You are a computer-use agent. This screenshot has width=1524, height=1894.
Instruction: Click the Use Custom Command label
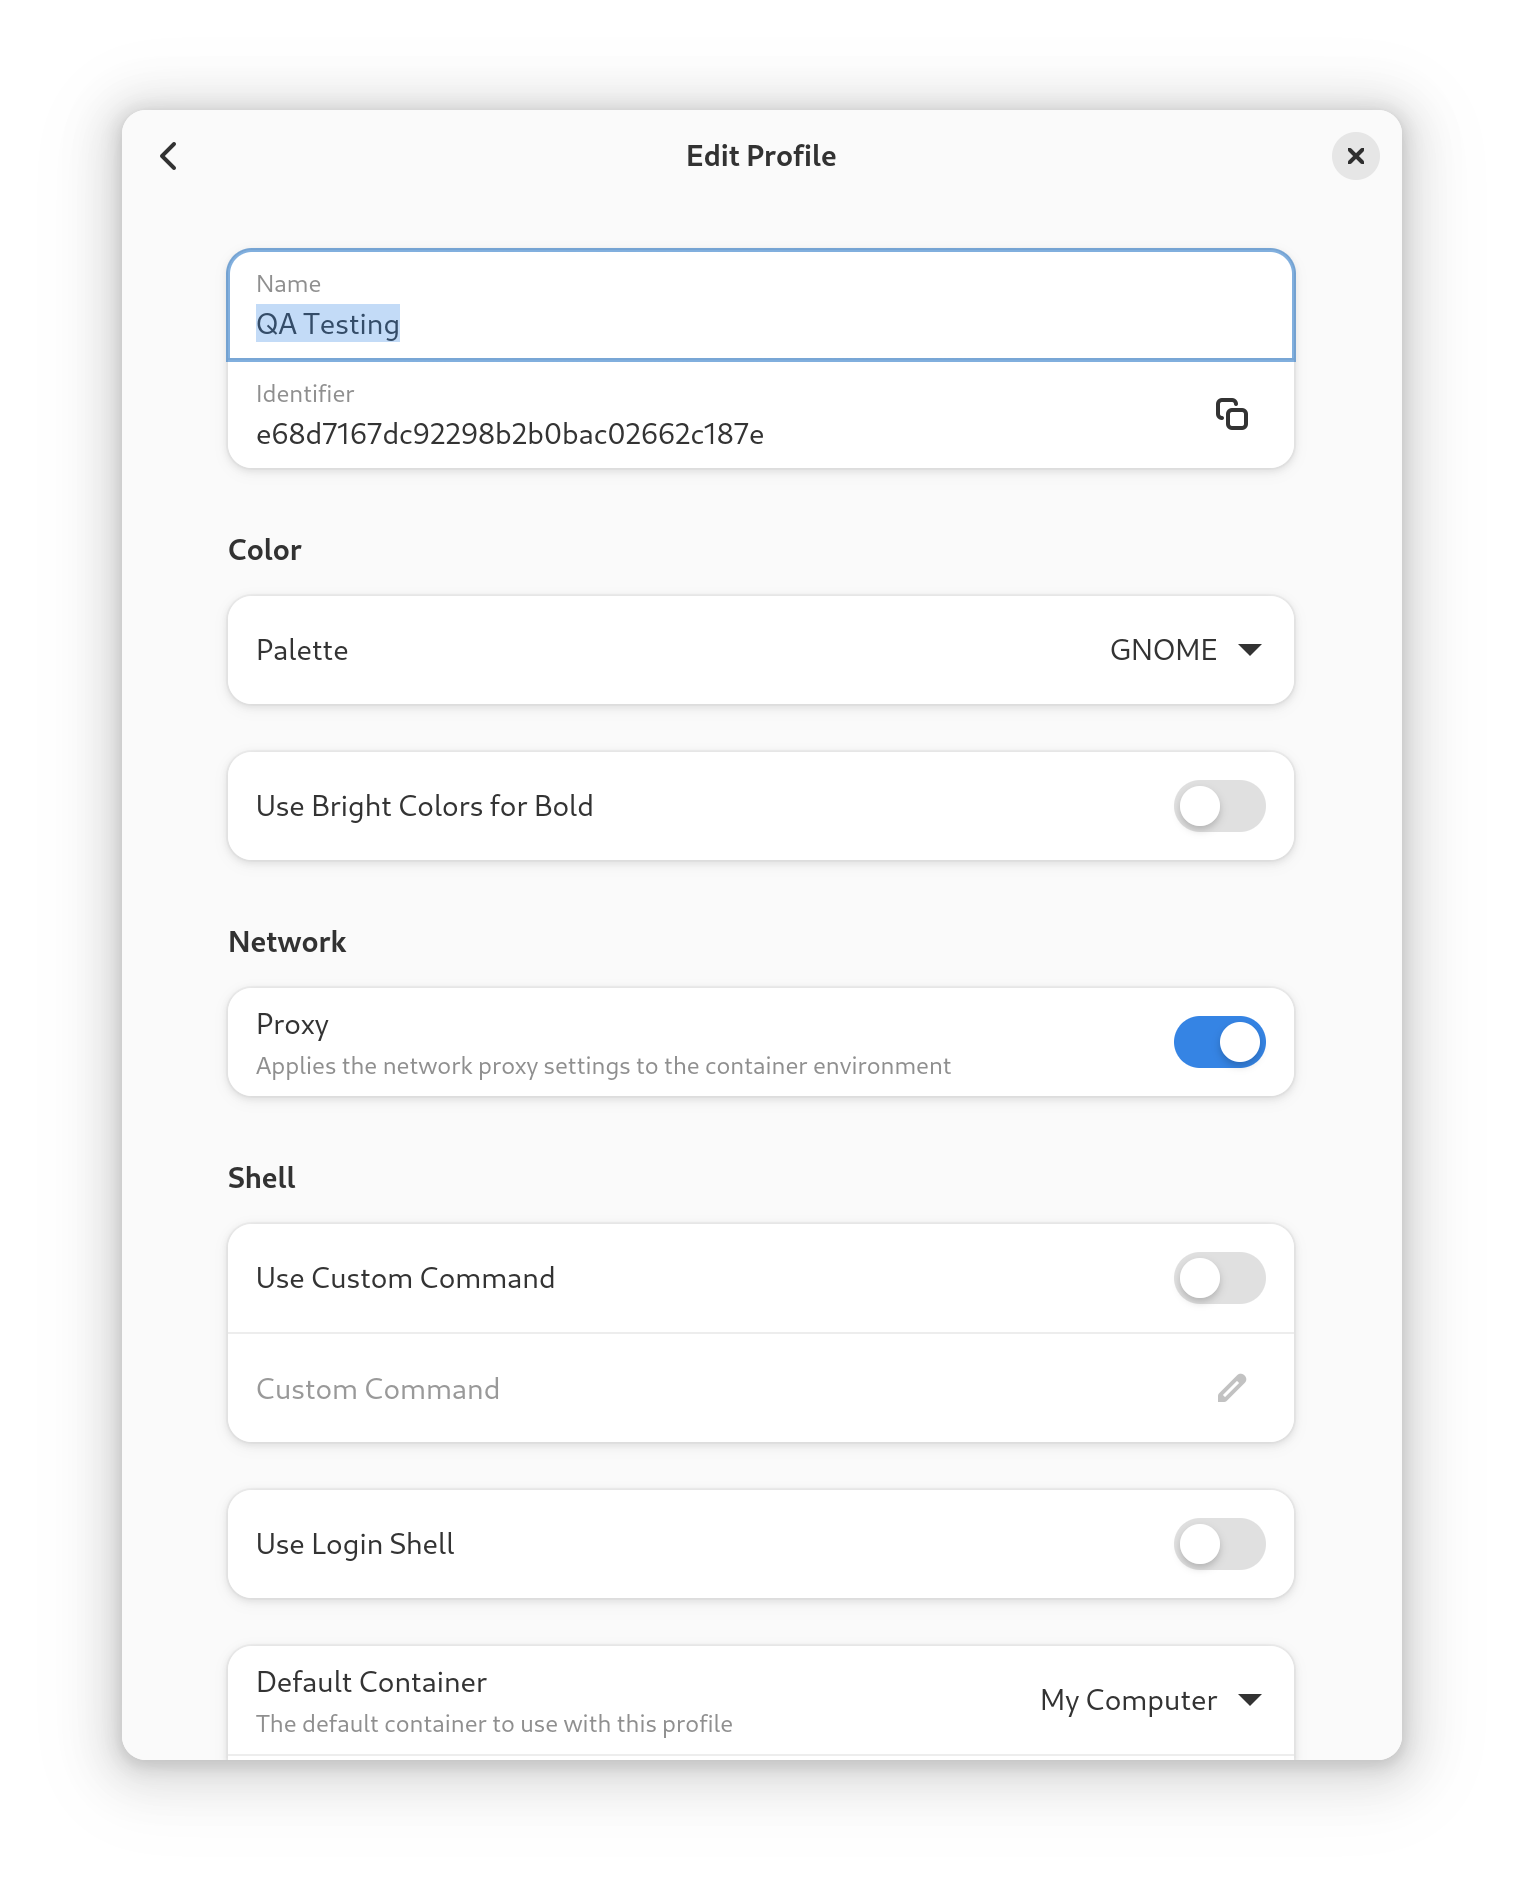coord(405,1278)
